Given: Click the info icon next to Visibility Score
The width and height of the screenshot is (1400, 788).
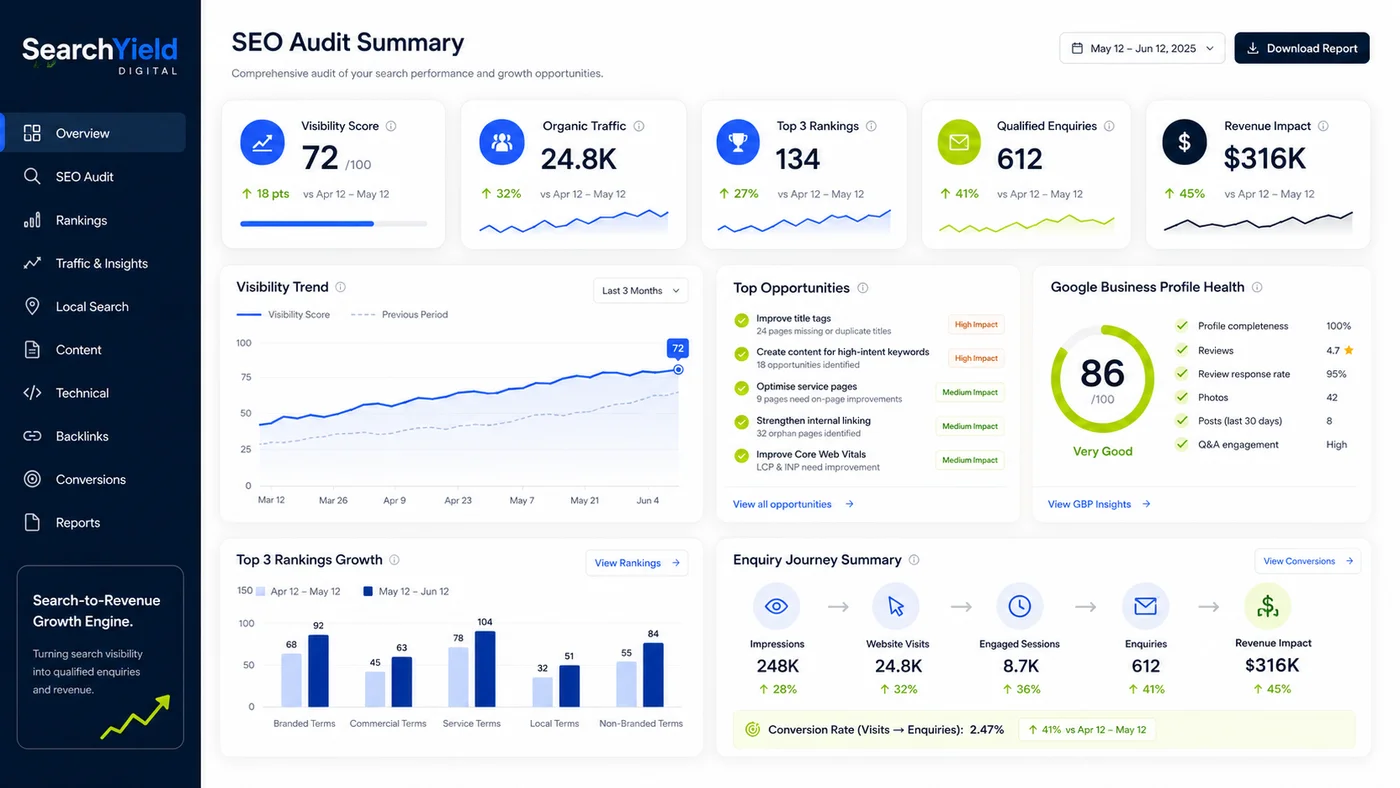Looking at the screenshot, I should pyautogui.click(x=391, y=126).
